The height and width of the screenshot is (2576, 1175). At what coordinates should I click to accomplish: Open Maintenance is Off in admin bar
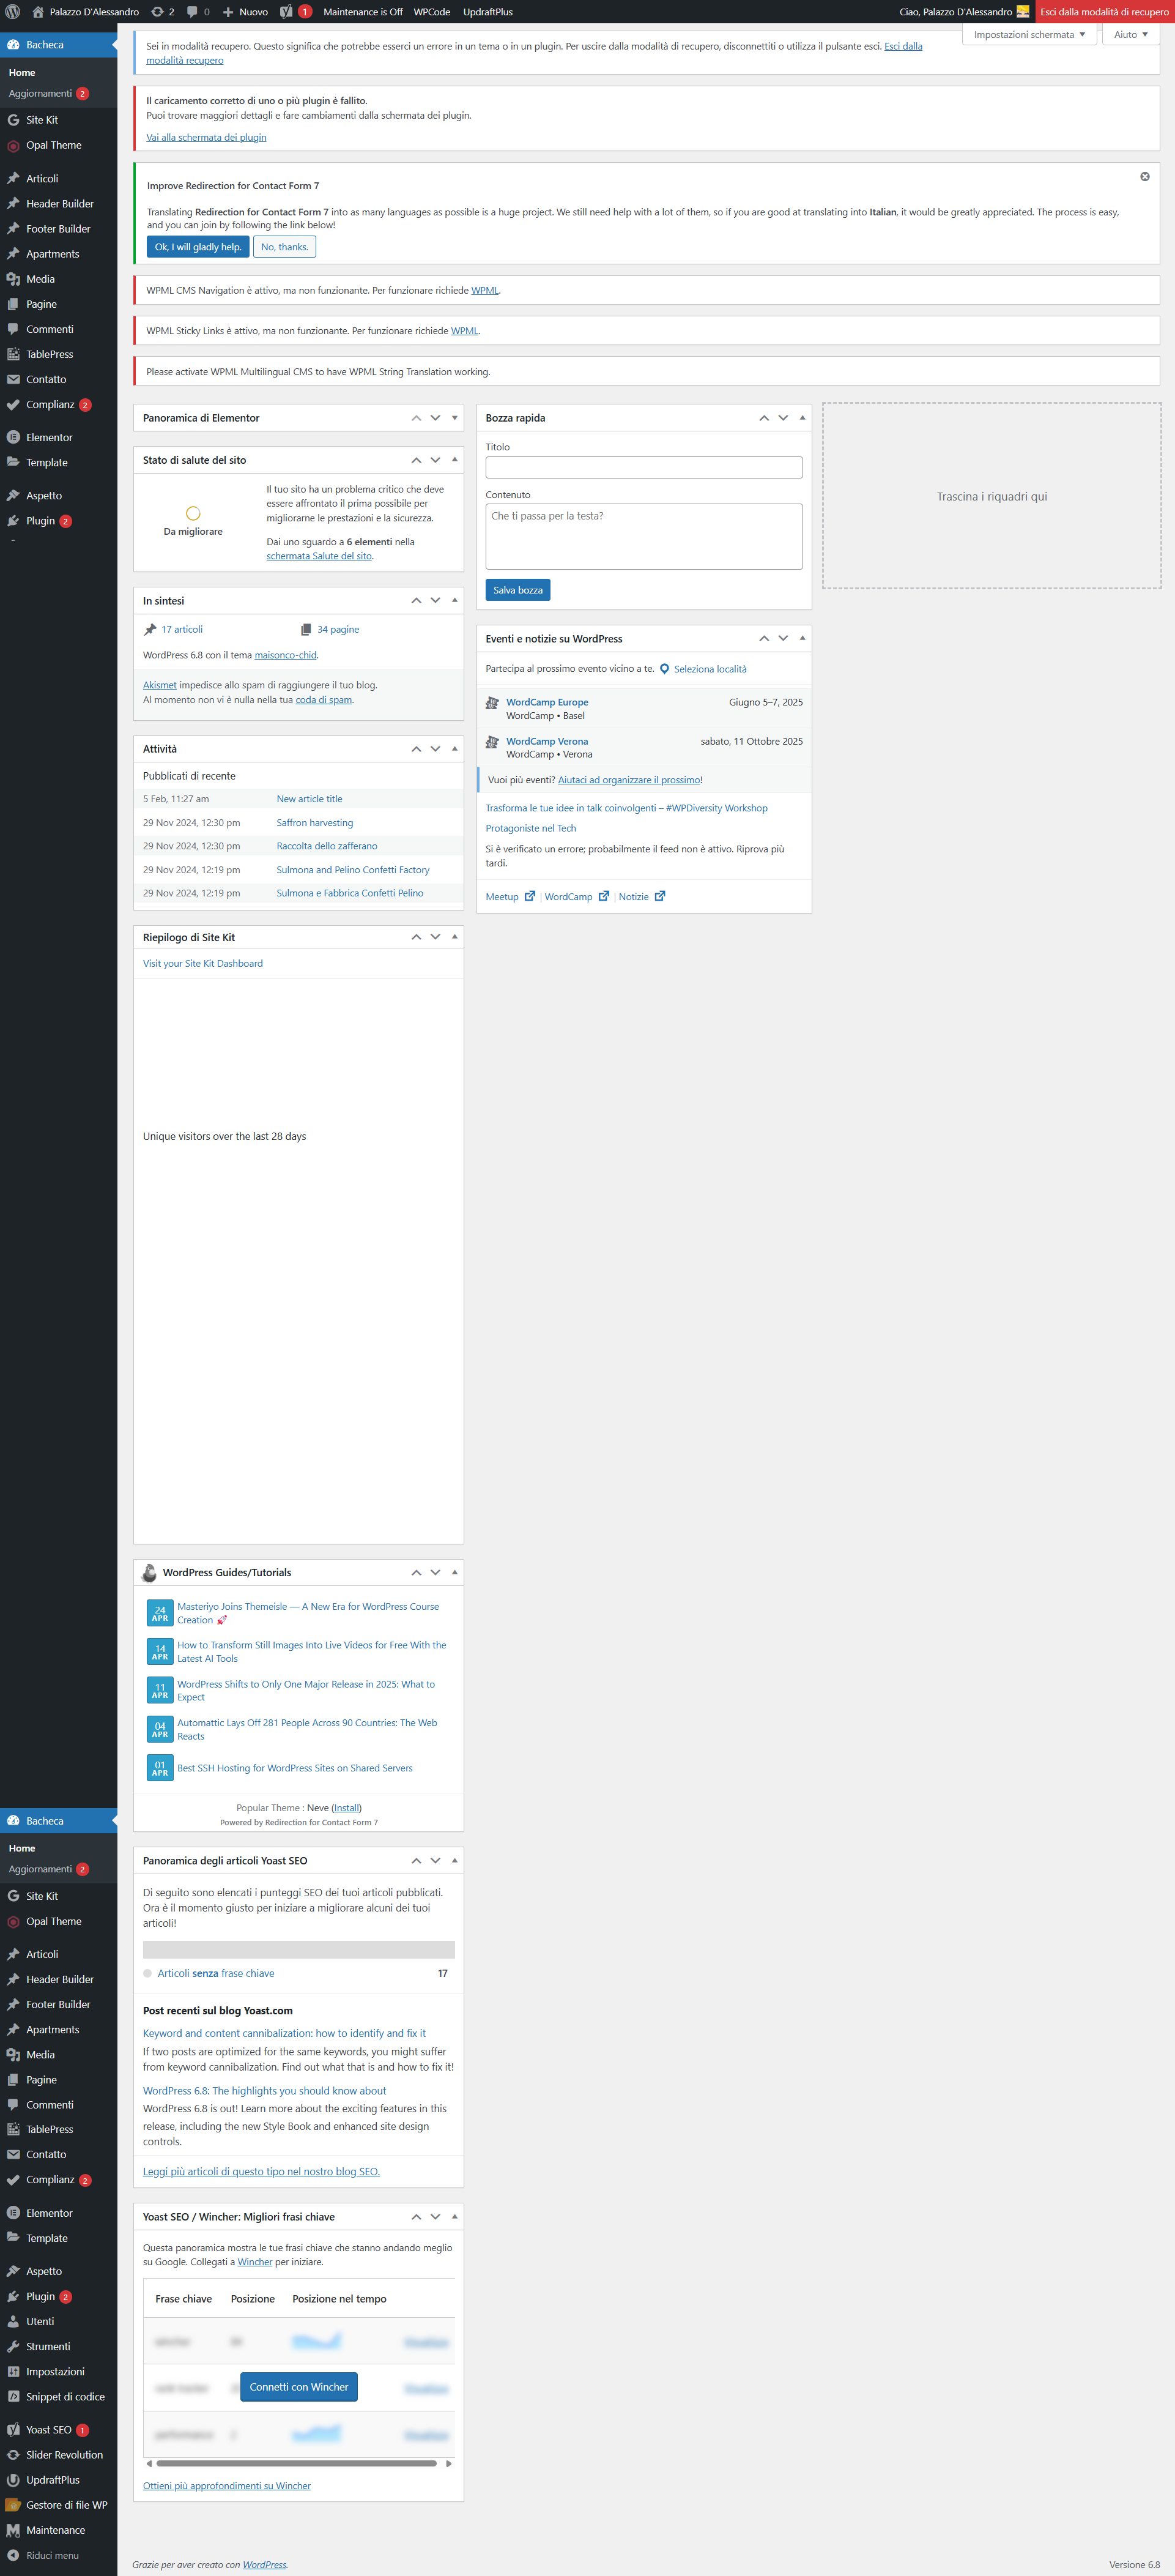(x=362, y=12)
